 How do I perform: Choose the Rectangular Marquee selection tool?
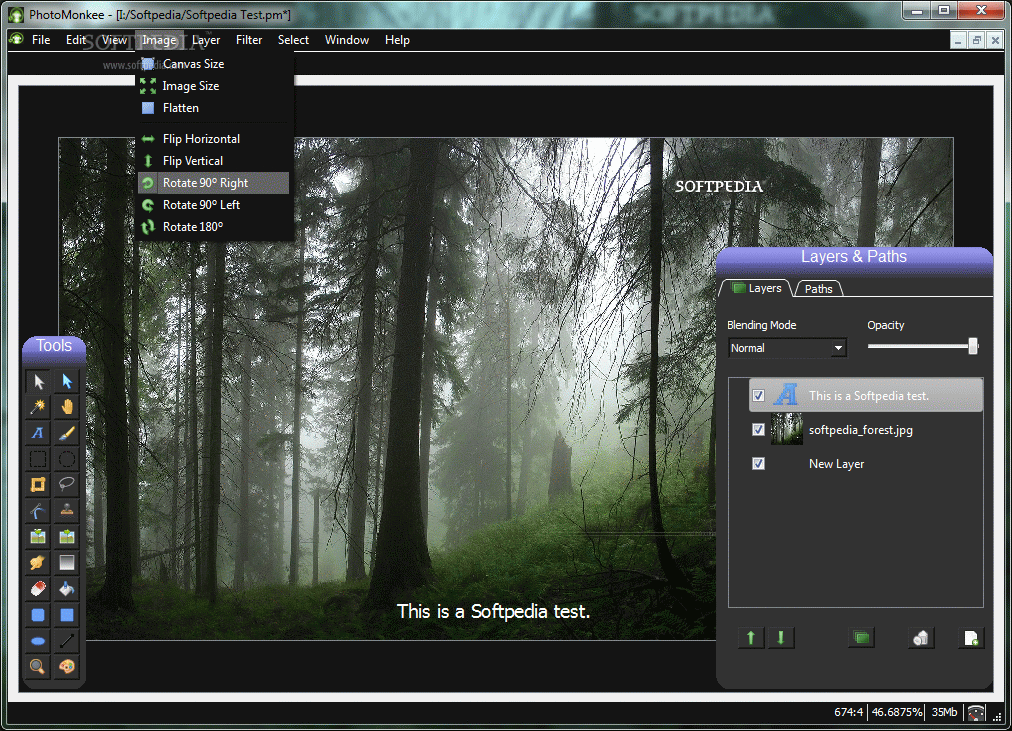coord(38,459)
